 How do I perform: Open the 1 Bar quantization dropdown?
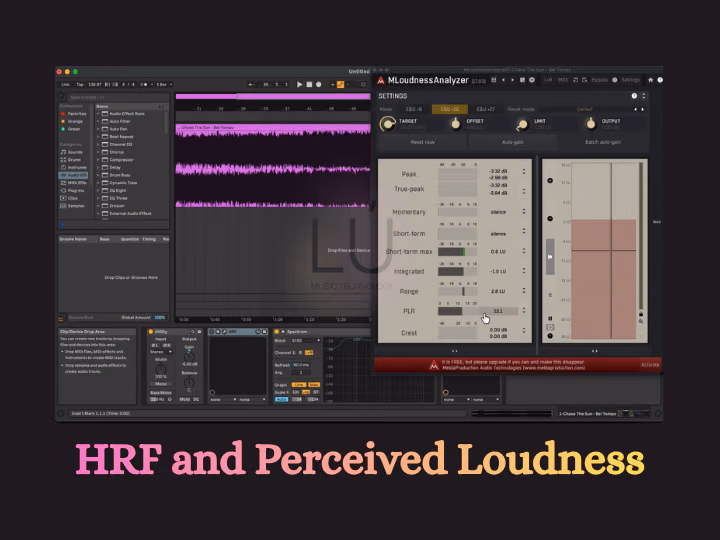[x=164, y=84]
